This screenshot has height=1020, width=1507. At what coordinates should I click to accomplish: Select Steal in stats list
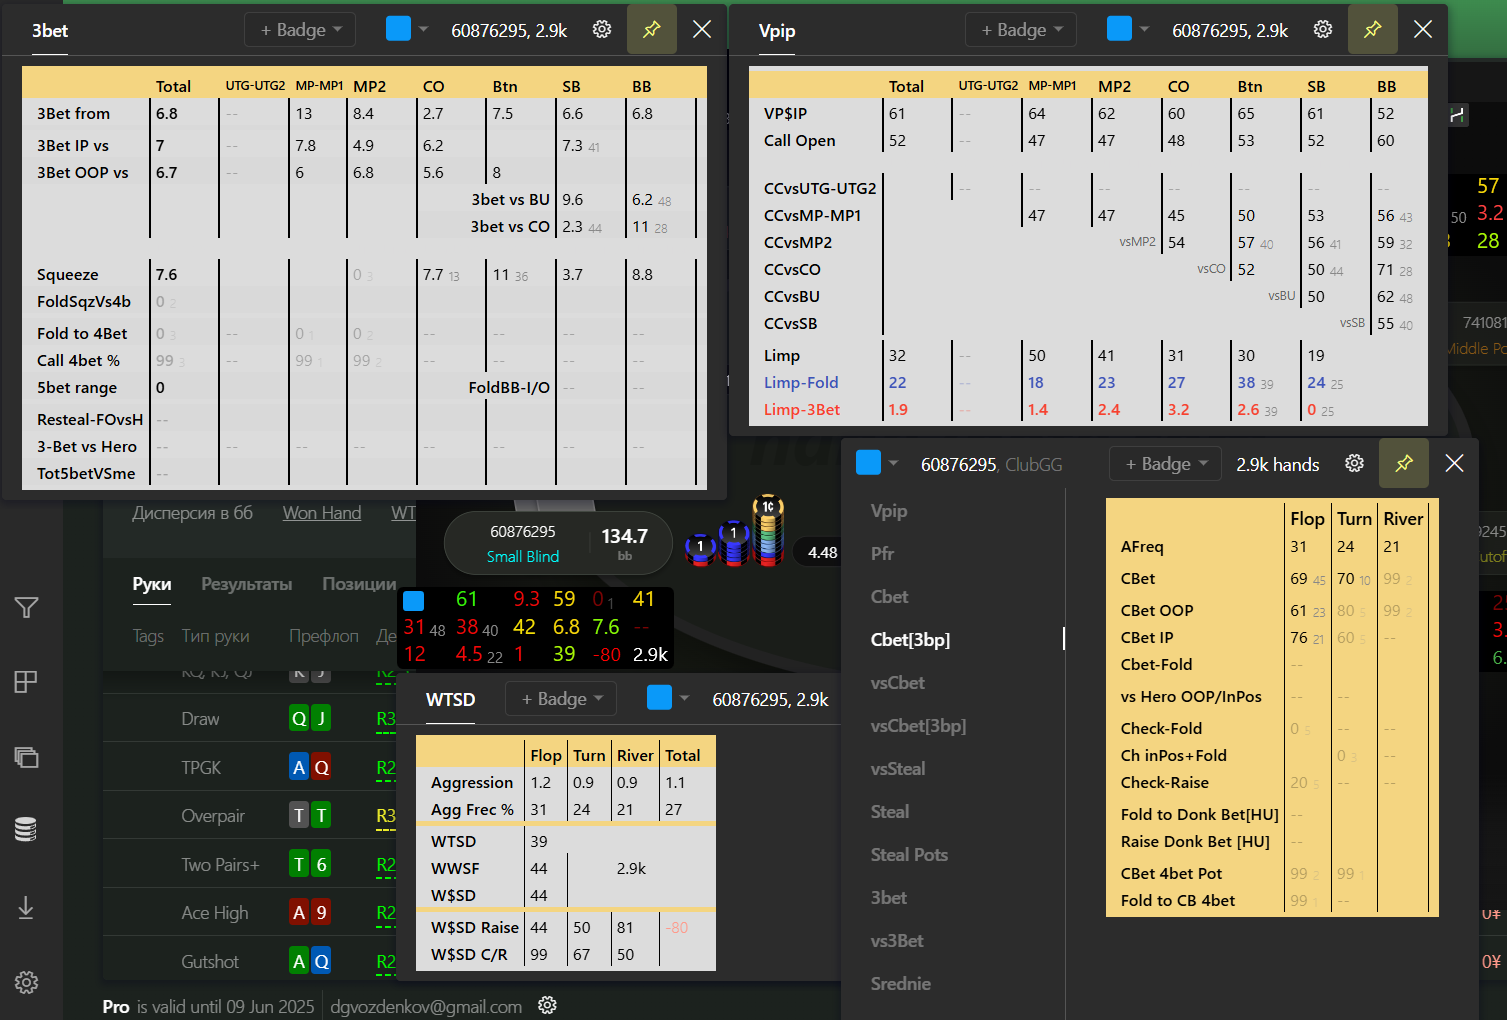click(x=890, y=812)
